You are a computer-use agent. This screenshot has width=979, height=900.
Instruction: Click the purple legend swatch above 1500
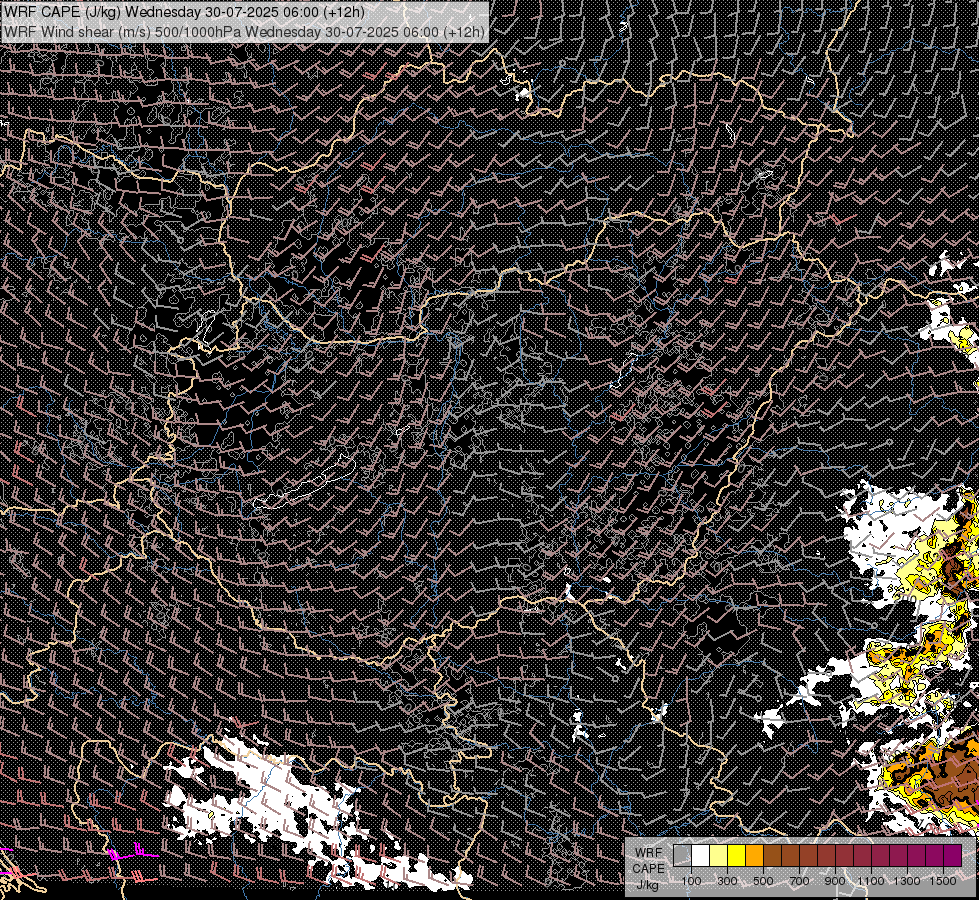click(x=953, y=856)
